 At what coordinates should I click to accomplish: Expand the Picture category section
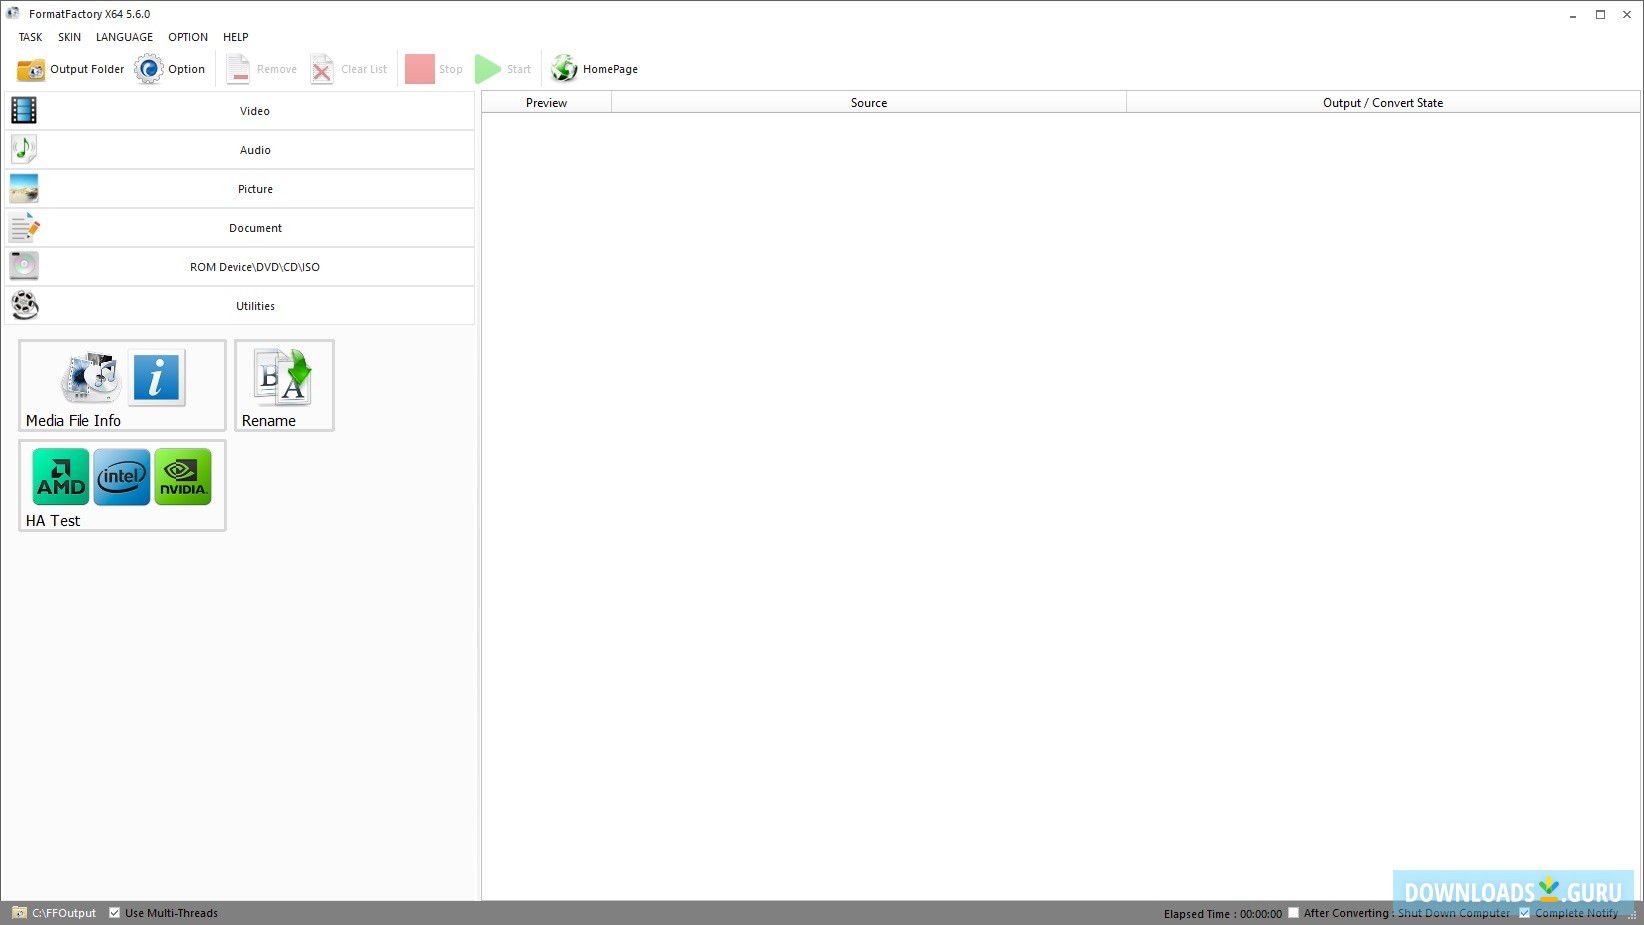(x=240, y=189)
